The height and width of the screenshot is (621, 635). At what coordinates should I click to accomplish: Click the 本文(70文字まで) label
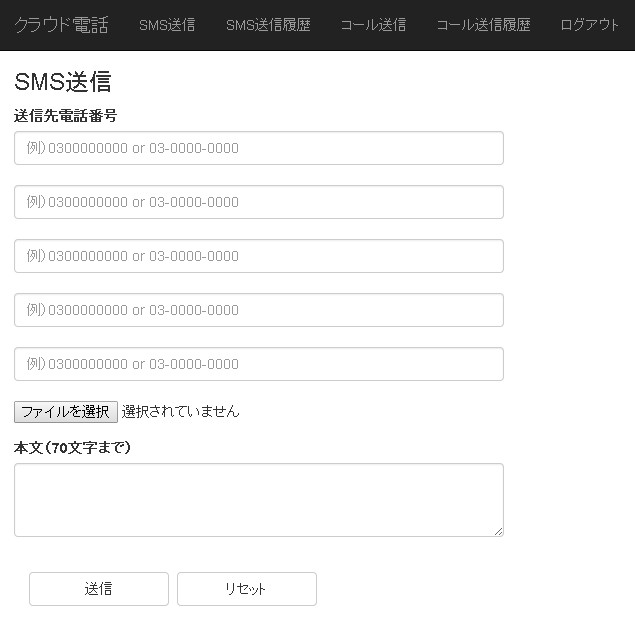pos(72,448)
